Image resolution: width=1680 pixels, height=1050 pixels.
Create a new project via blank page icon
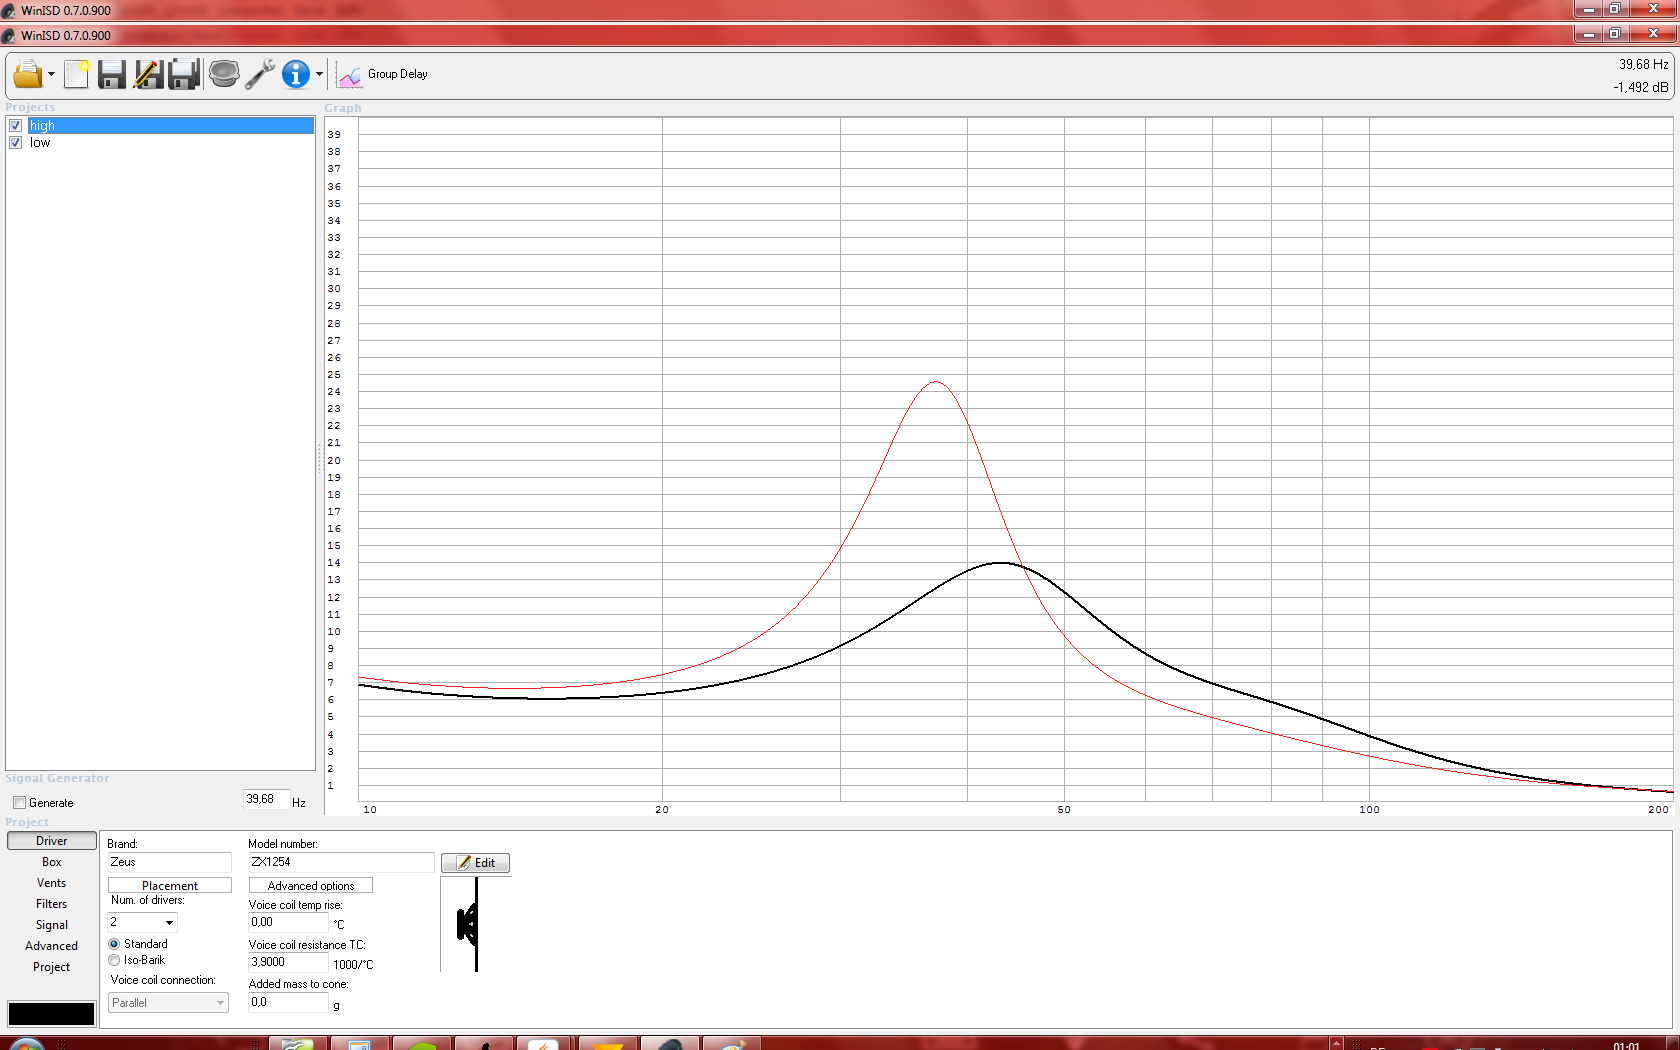77,74
